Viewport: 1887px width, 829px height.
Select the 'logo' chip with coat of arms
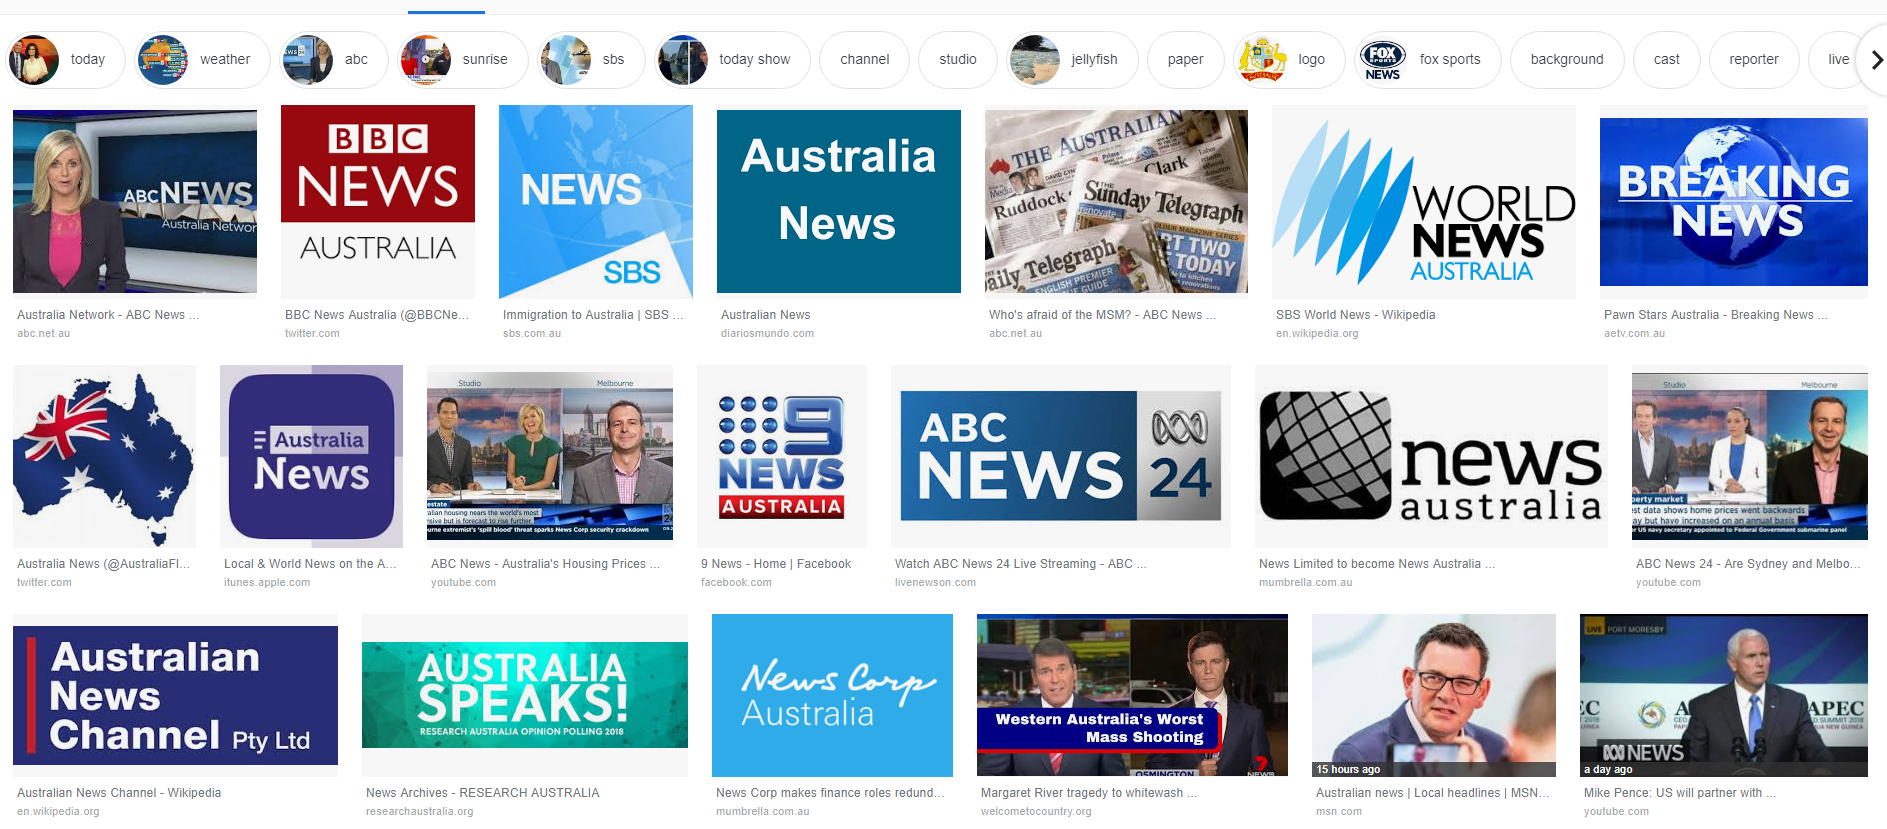tap(1289, 60)
